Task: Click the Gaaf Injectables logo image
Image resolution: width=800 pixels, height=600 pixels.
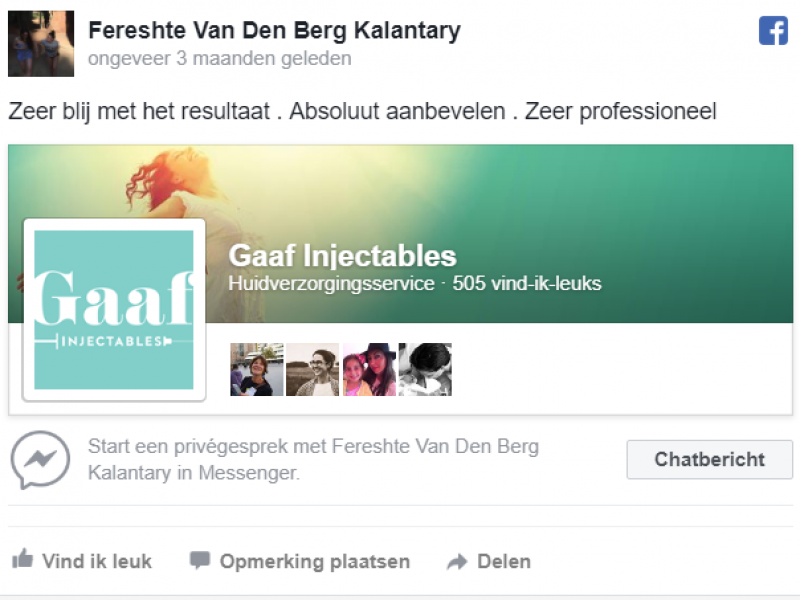Action: [114, 310]
